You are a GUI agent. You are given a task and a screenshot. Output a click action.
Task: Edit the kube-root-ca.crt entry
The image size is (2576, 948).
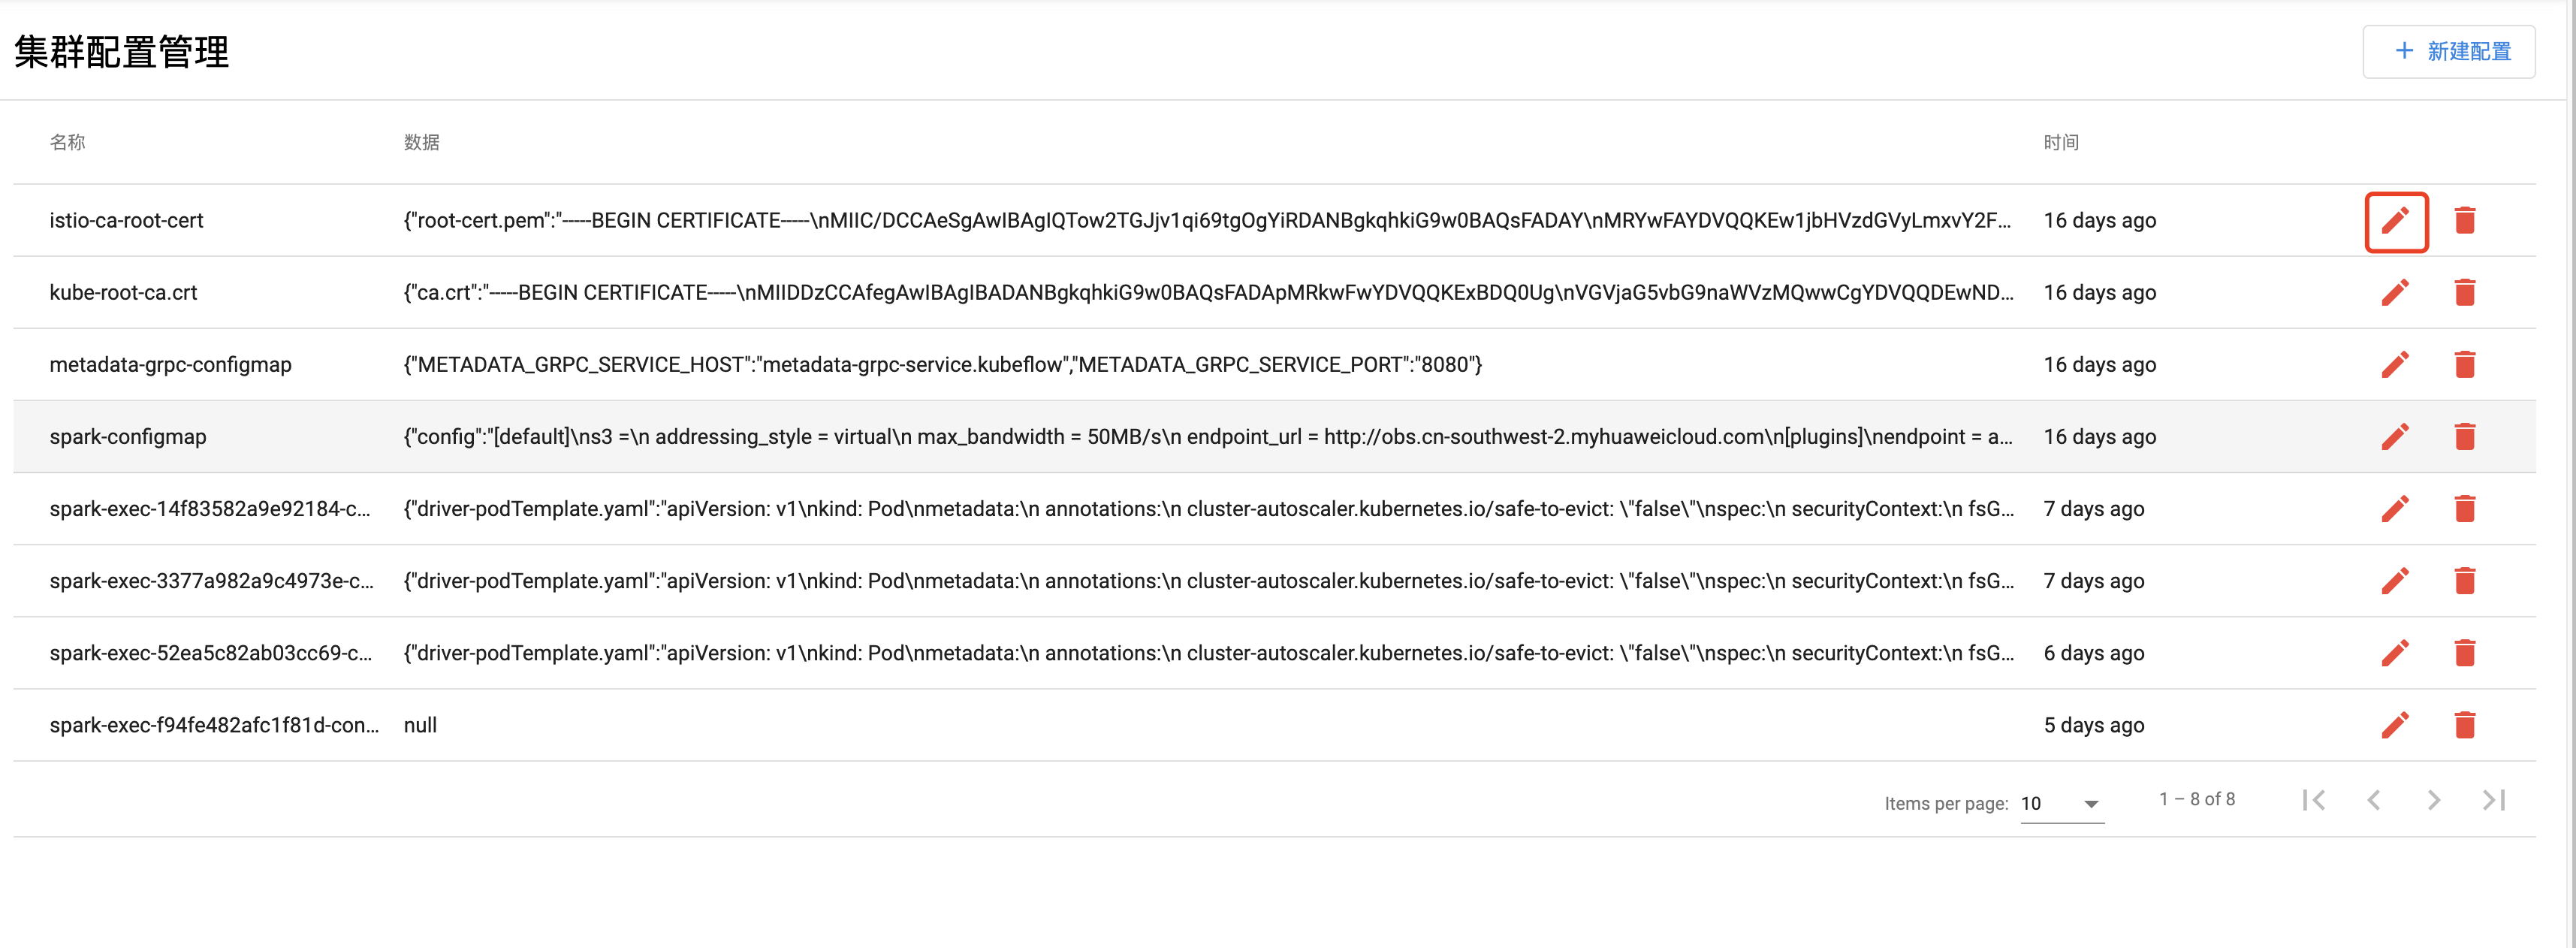pos(2395,293)
